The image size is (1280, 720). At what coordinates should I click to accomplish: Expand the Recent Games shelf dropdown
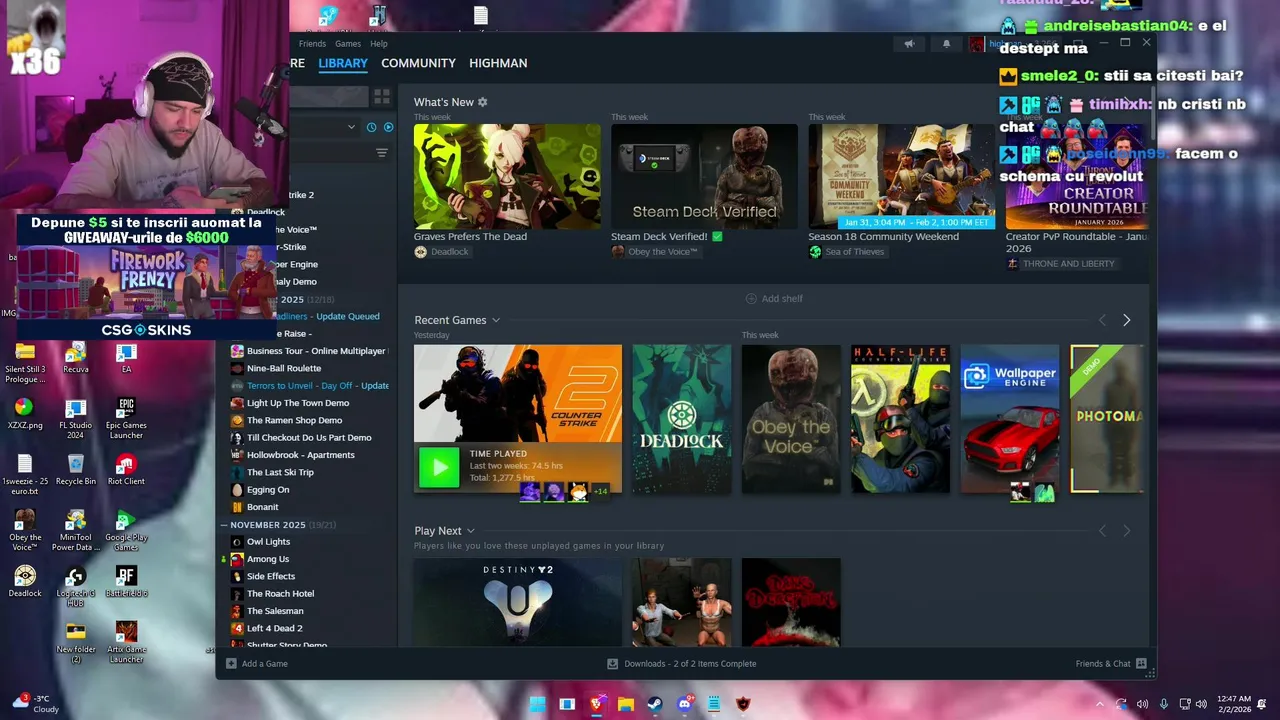tap(496, 320)
